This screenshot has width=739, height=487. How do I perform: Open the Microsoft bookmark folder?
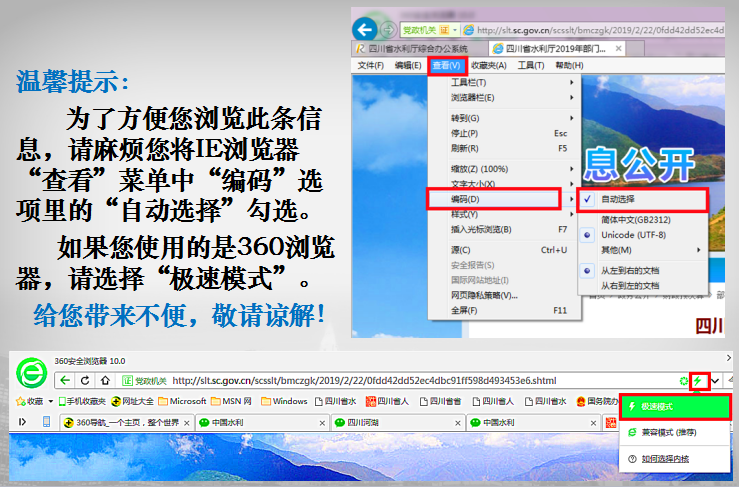[182, 401]
